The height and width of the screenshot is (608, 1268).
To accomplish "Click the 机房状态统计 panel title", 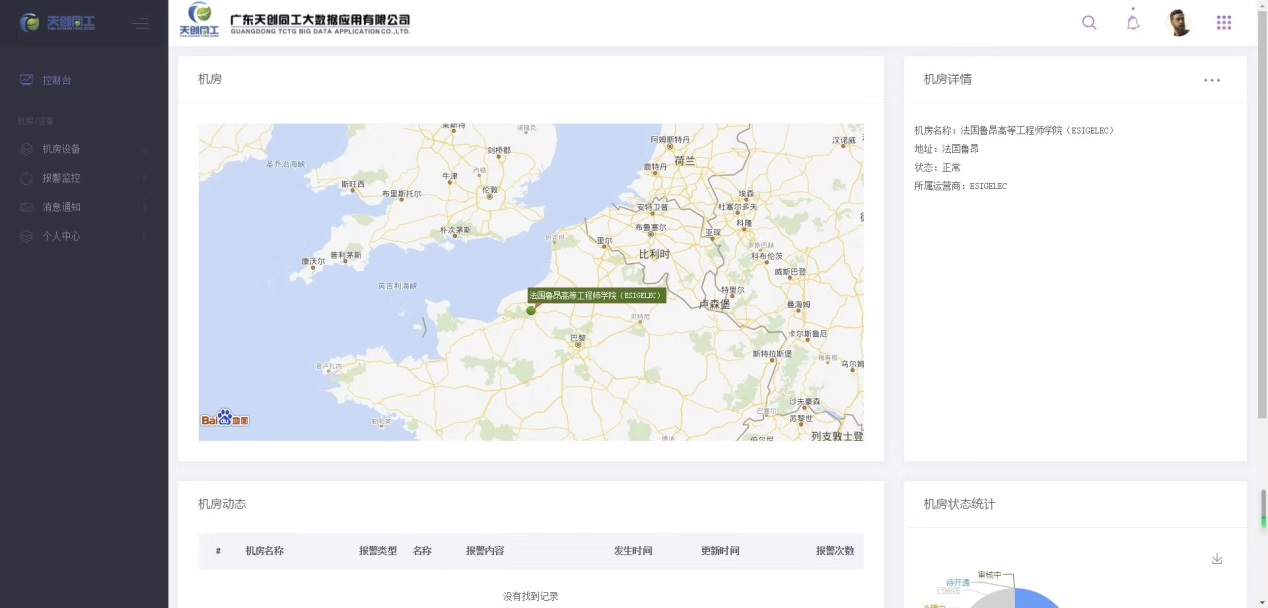I will pos(959,504).
